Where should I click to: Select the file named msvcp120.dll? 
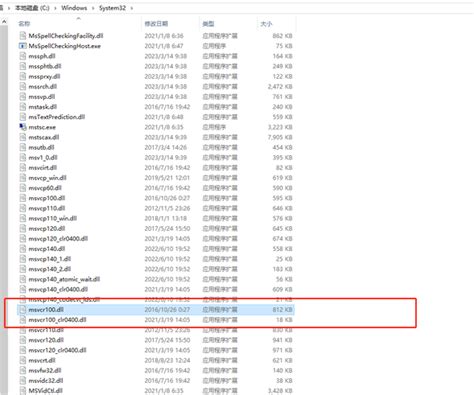pos(47,229)
